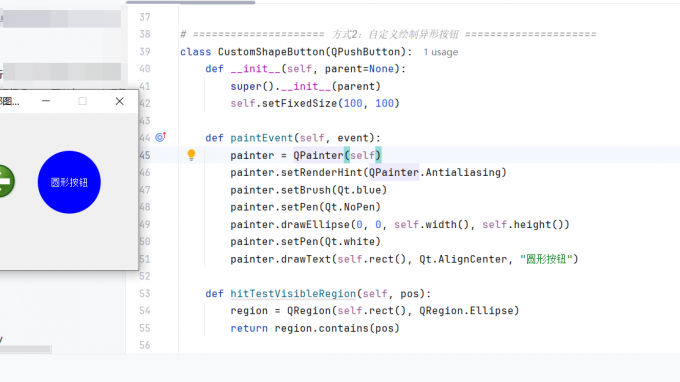Click the scrollbar at the bottom-left panel

tap(26, 349)
